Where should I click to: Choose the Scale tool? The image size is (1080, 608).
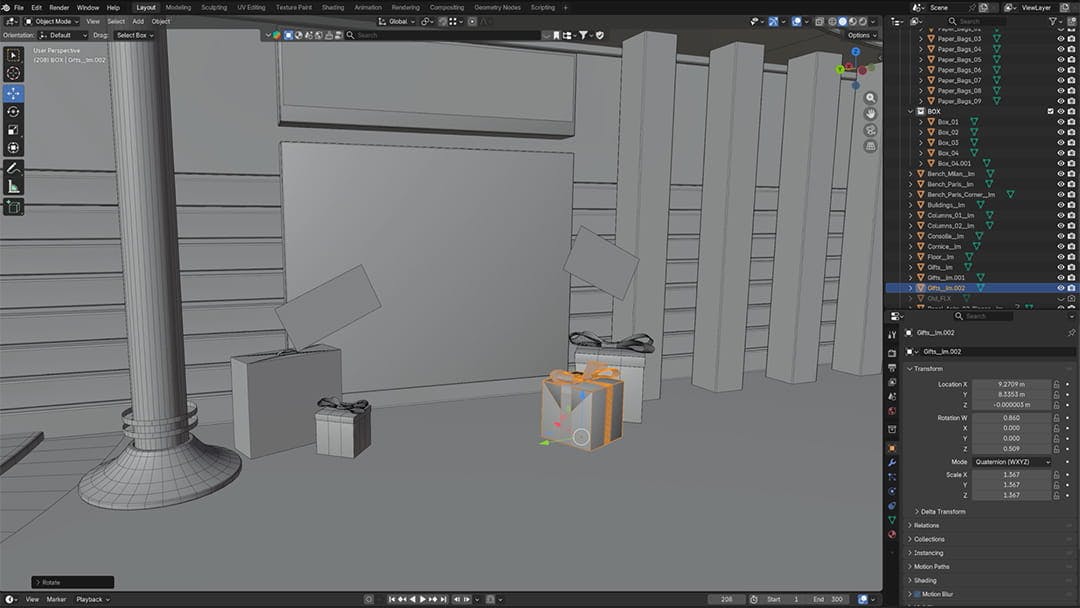click(x=14, y=130)
